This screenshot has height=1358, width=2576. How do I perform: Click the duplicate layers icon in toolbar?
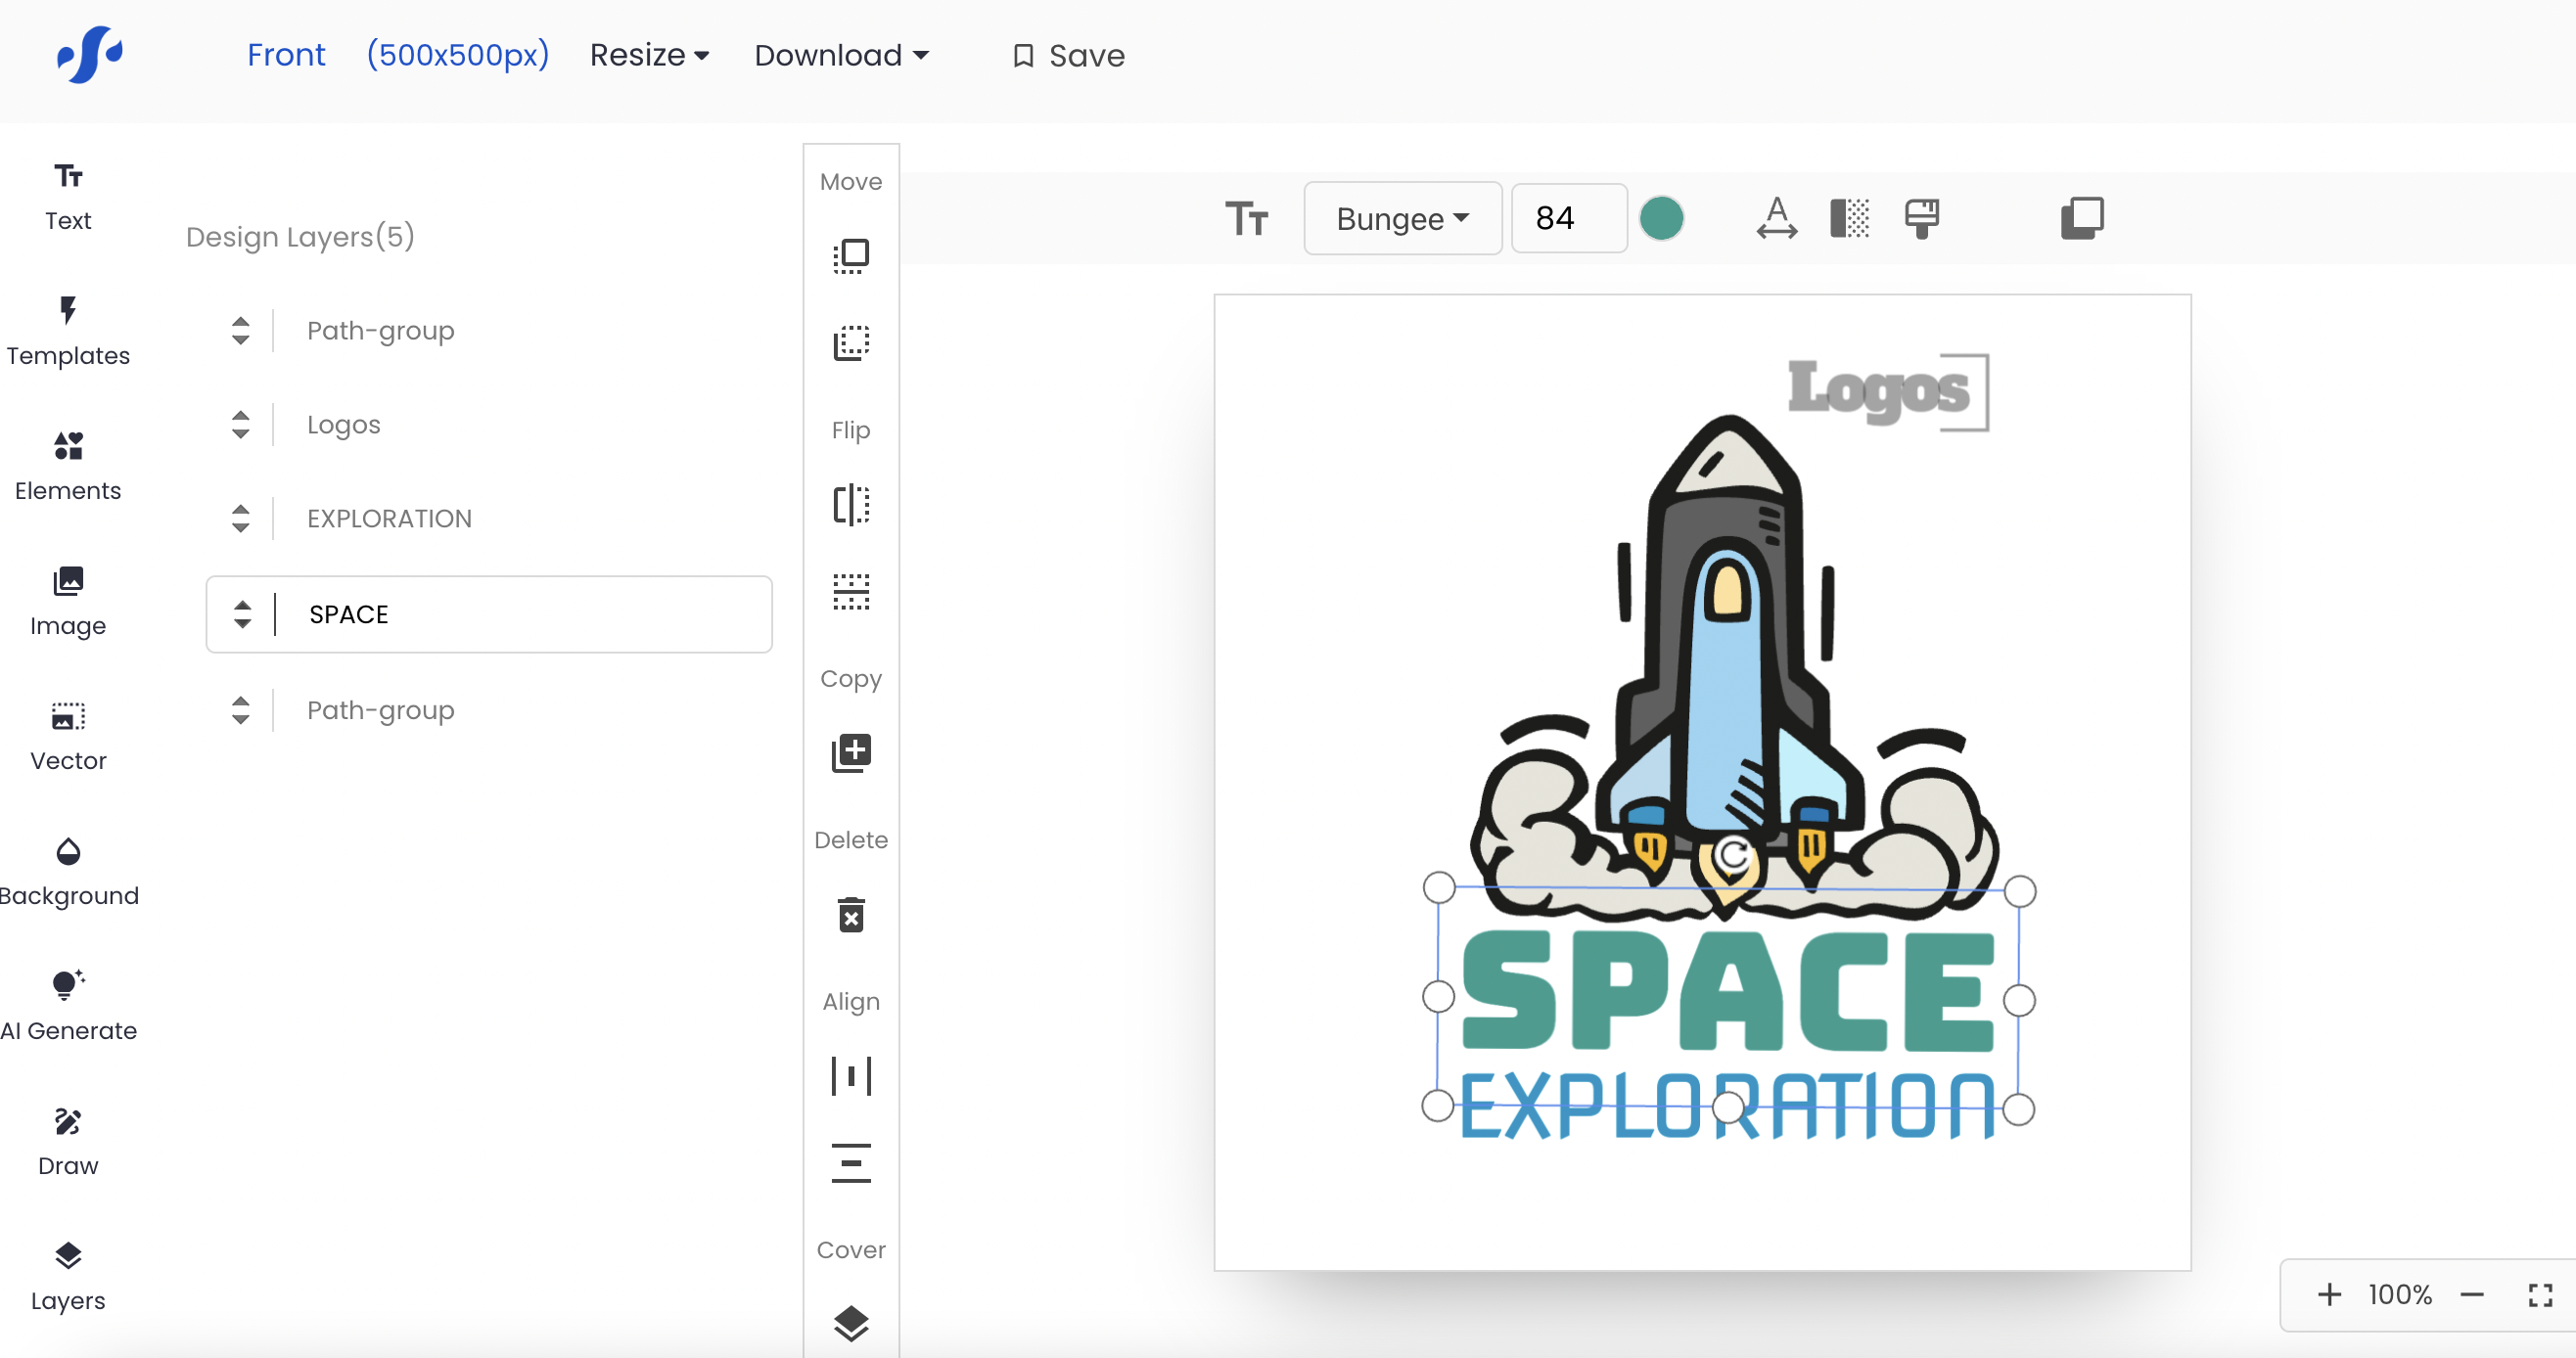[2082, 218]
